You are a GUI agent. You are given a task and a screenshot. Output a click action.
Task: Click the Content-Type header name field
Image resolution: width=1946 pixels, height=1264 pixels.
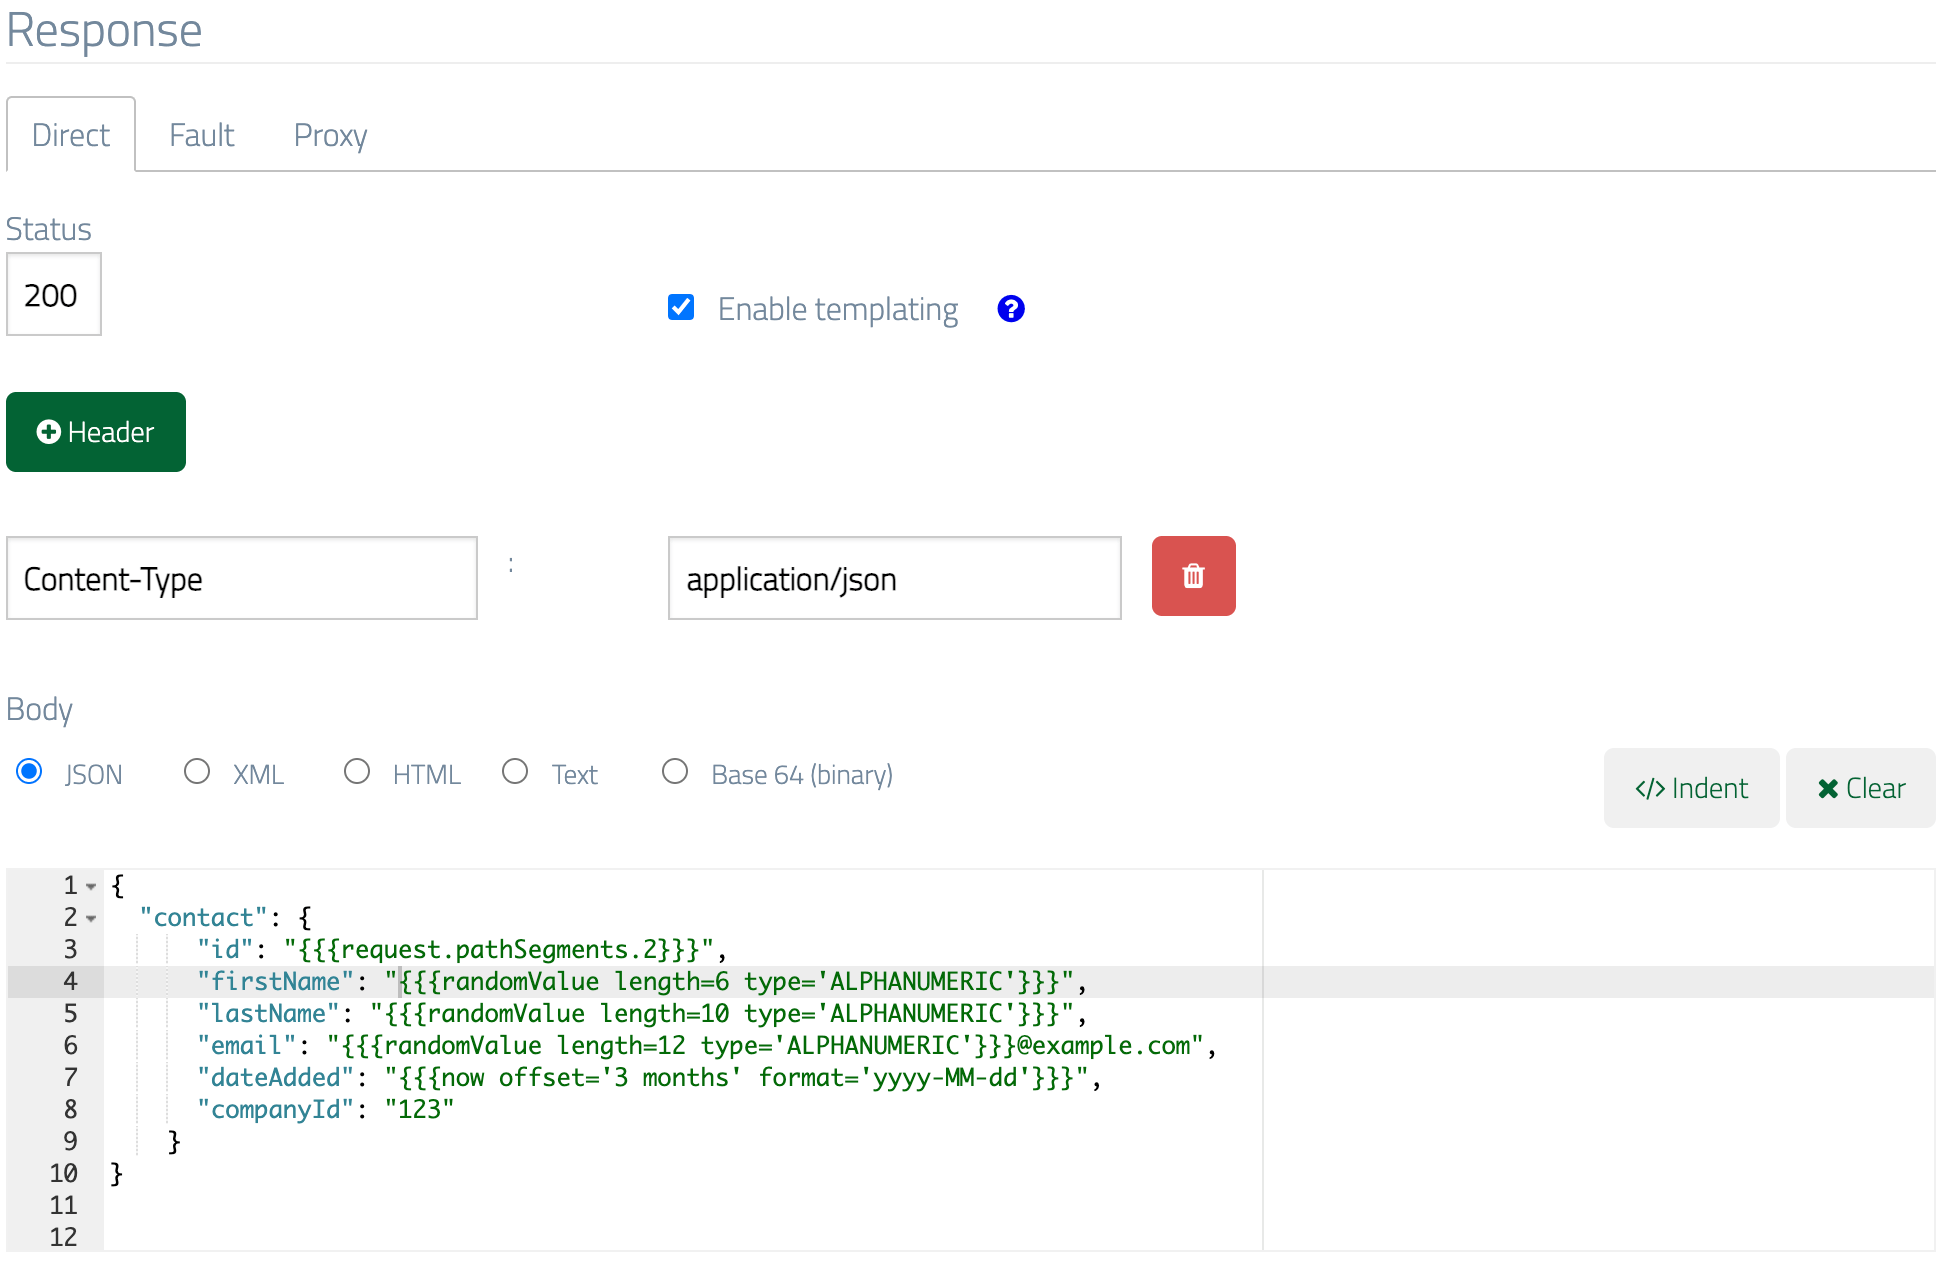click(241, 578)
